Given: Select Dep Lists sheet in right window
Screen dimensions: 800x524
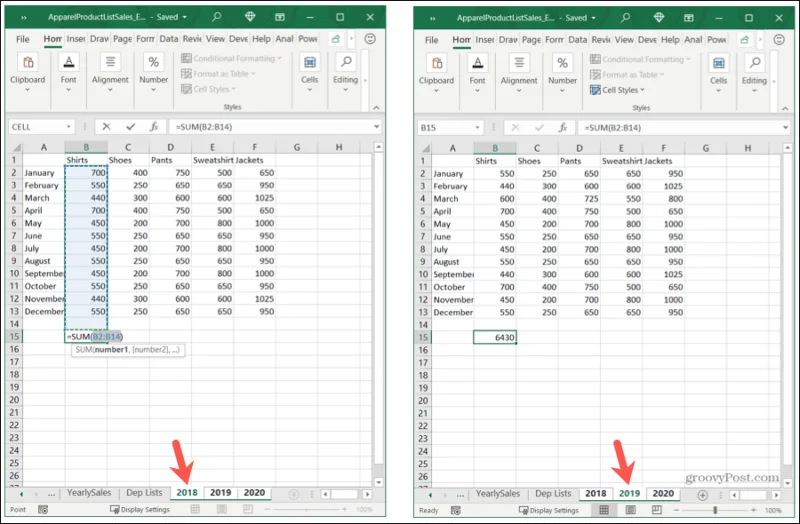Looking at the screenshot, I should point(553,494).
